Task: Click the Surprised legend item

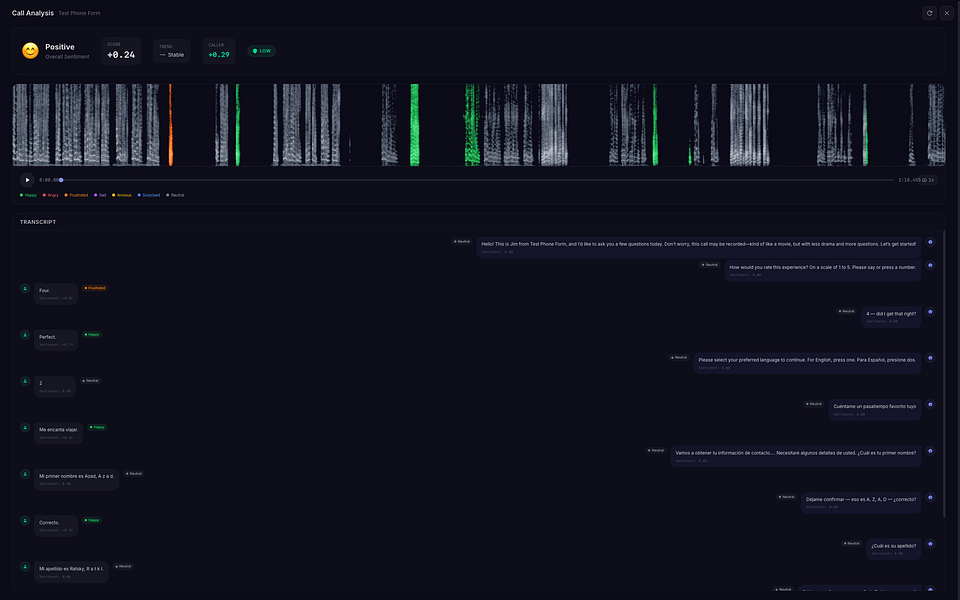Action: coord(149,195)
